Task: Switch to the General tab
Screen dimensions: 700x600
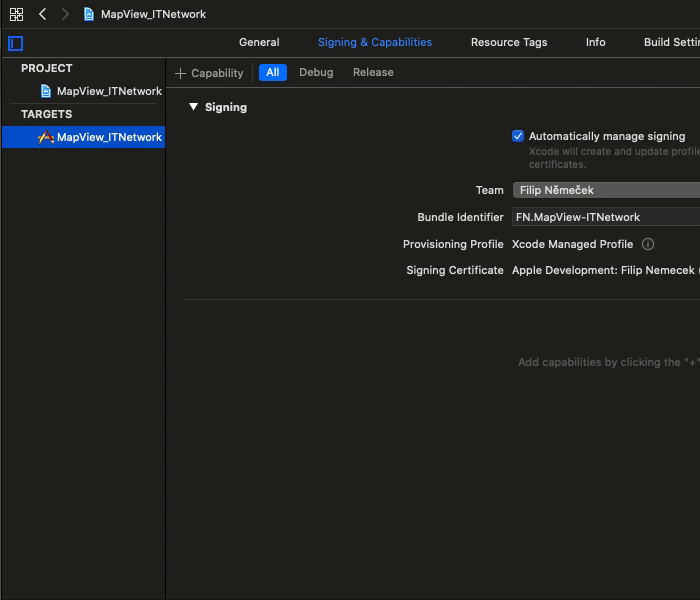Action: [x=259, y=42]
